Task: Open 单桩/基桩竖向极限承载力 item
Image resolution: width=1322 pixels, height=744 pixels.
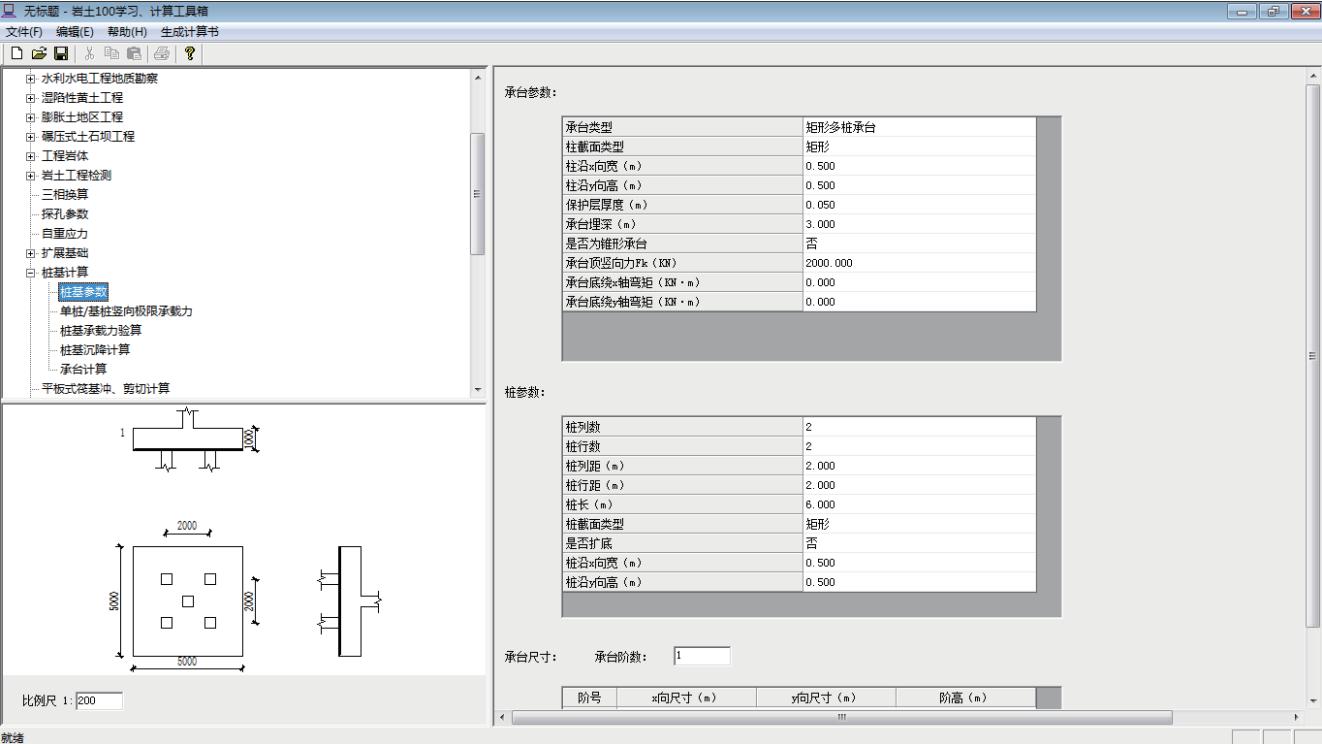Action: (126, 311)
